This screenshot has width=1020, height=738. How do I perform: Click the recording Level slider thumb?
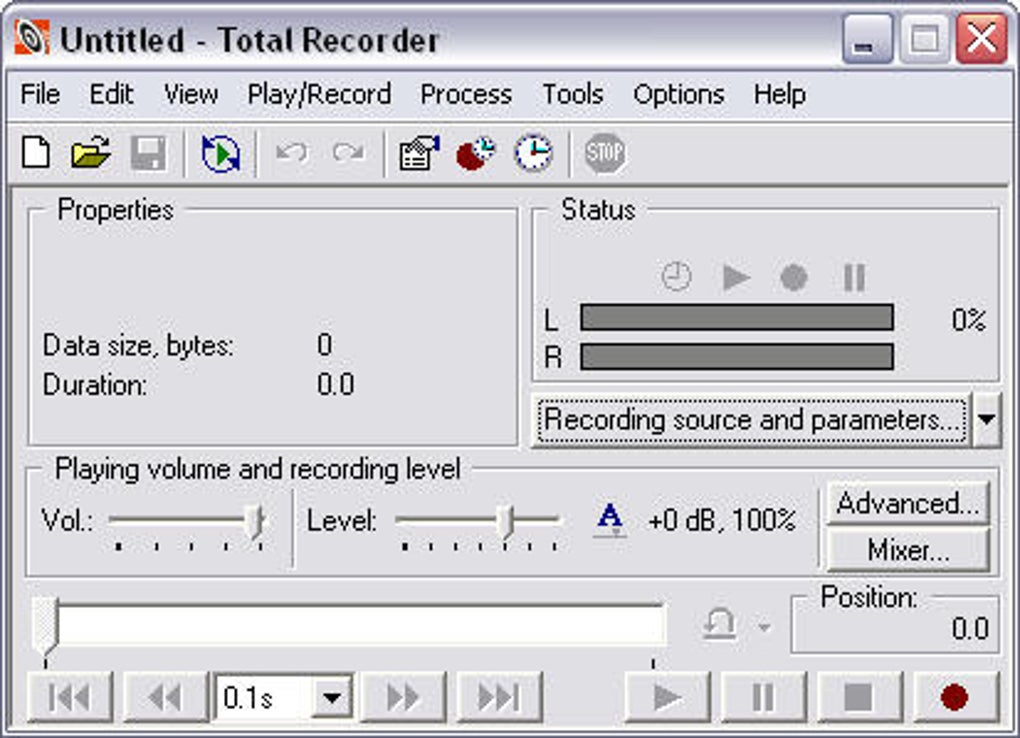(x=506, y=521)
